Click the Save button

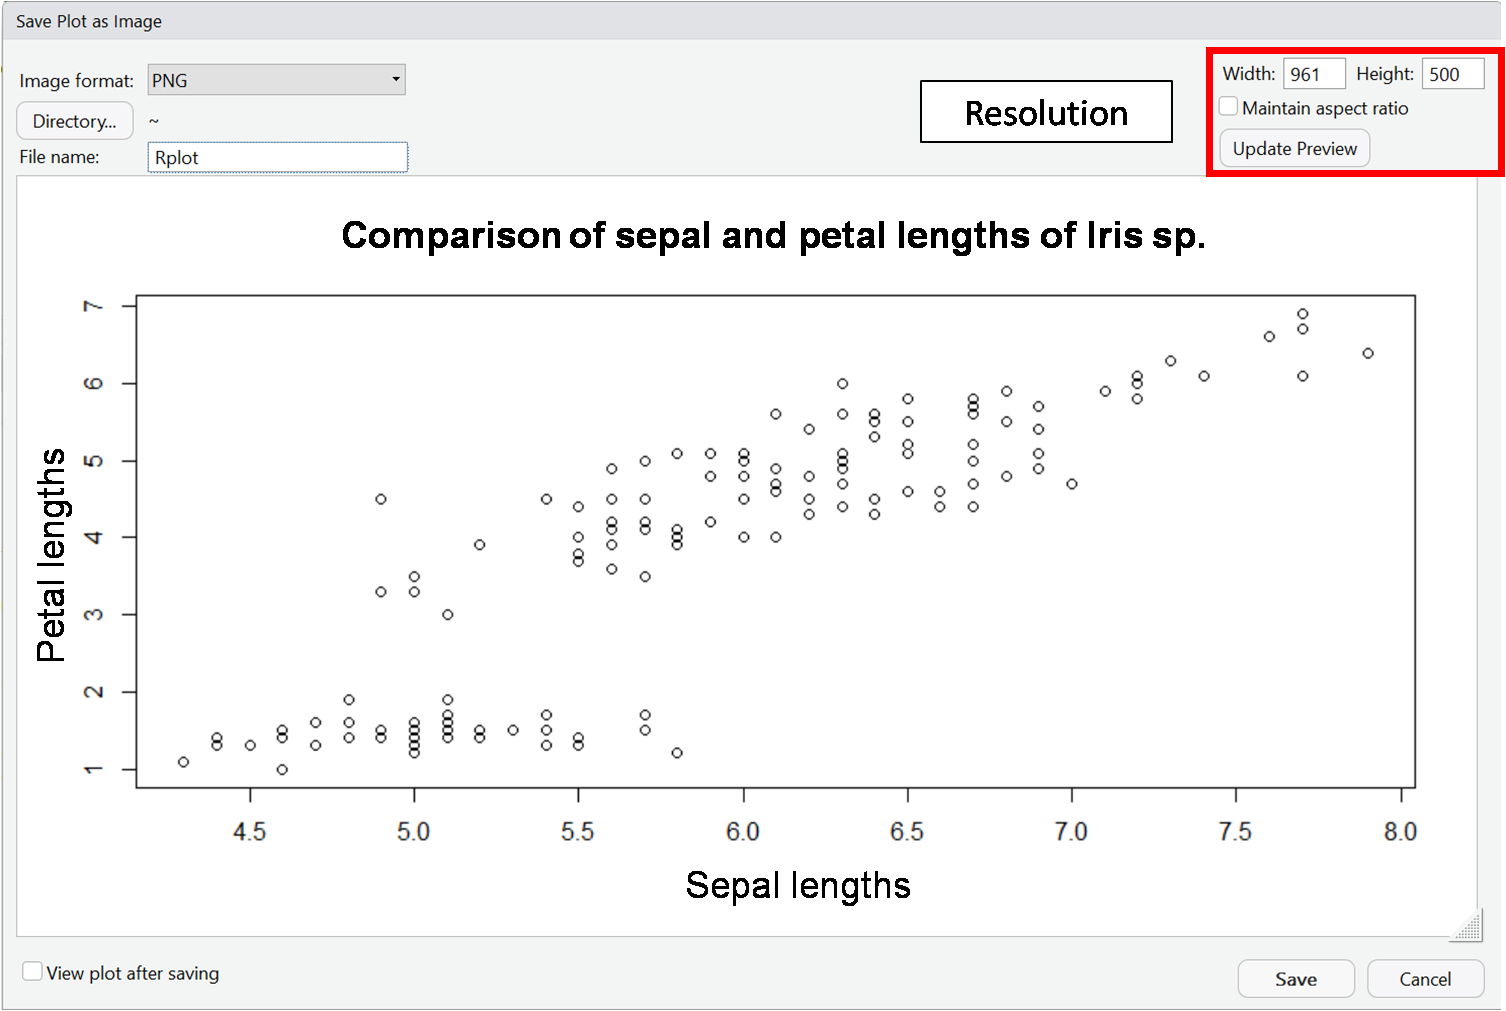tap(1296, 979)
